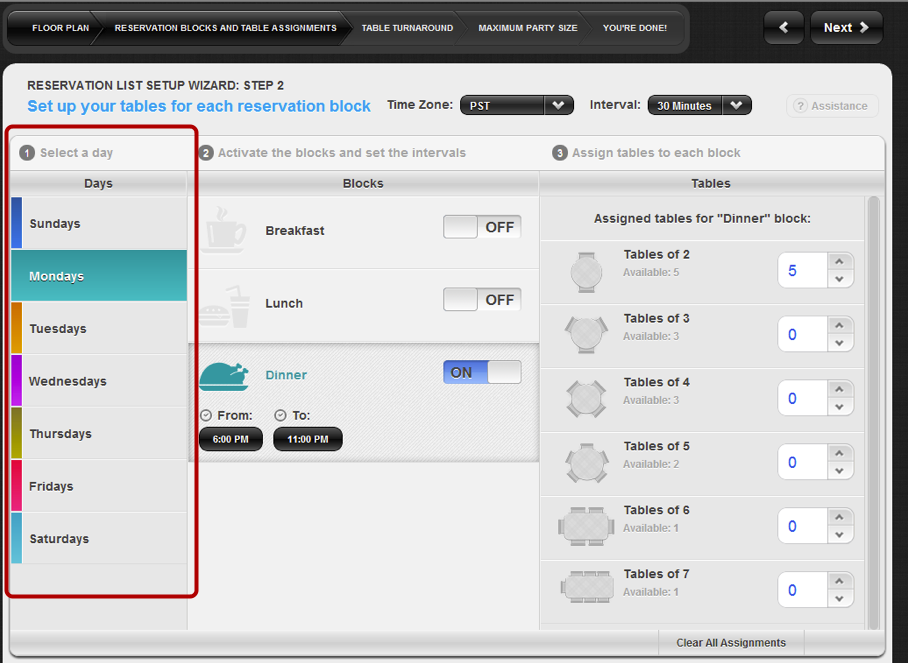Select Mondays in the Days list
908x663 pixels.
[98, 276]
